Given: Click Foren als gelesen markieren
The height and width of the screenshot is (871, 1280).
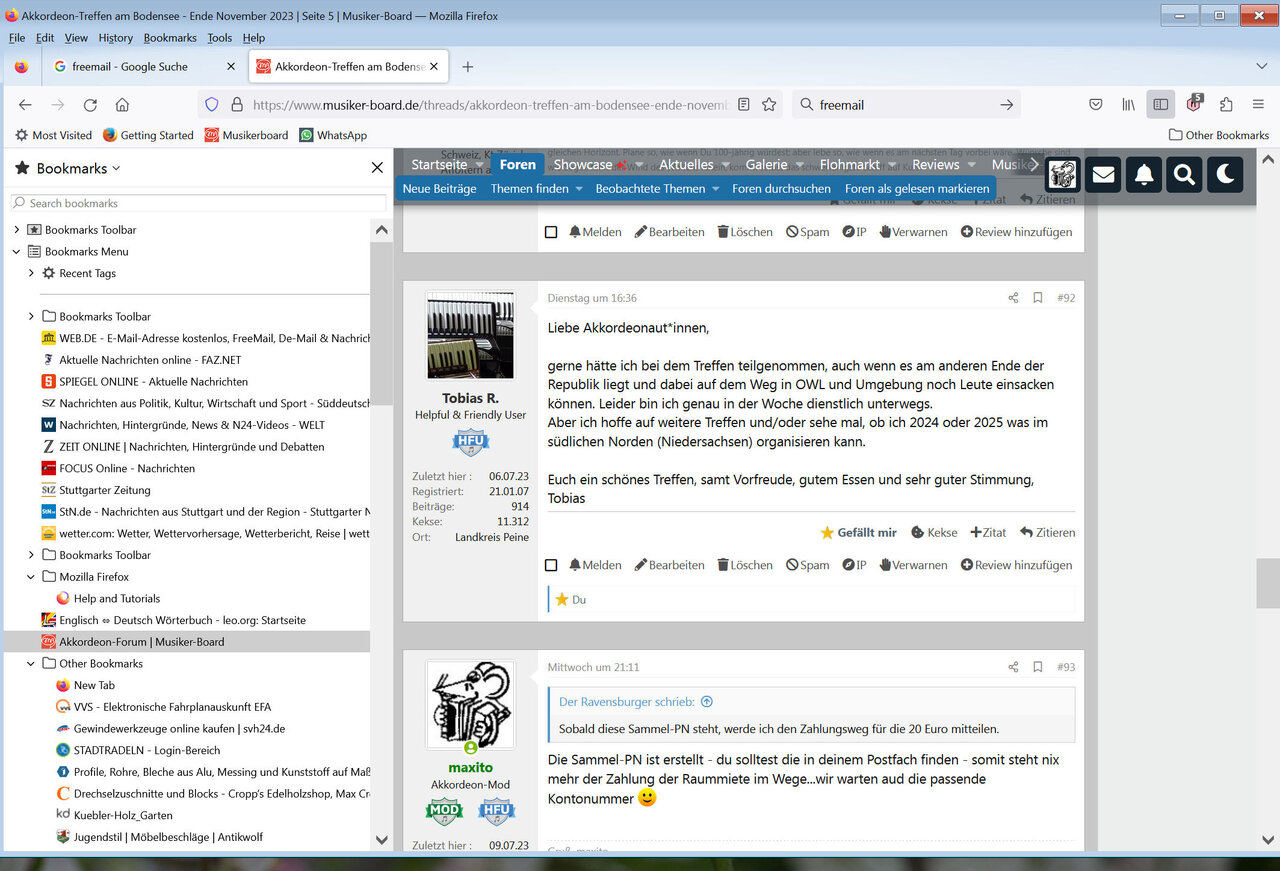Looking at the screenshot, I should click(917, 188).
